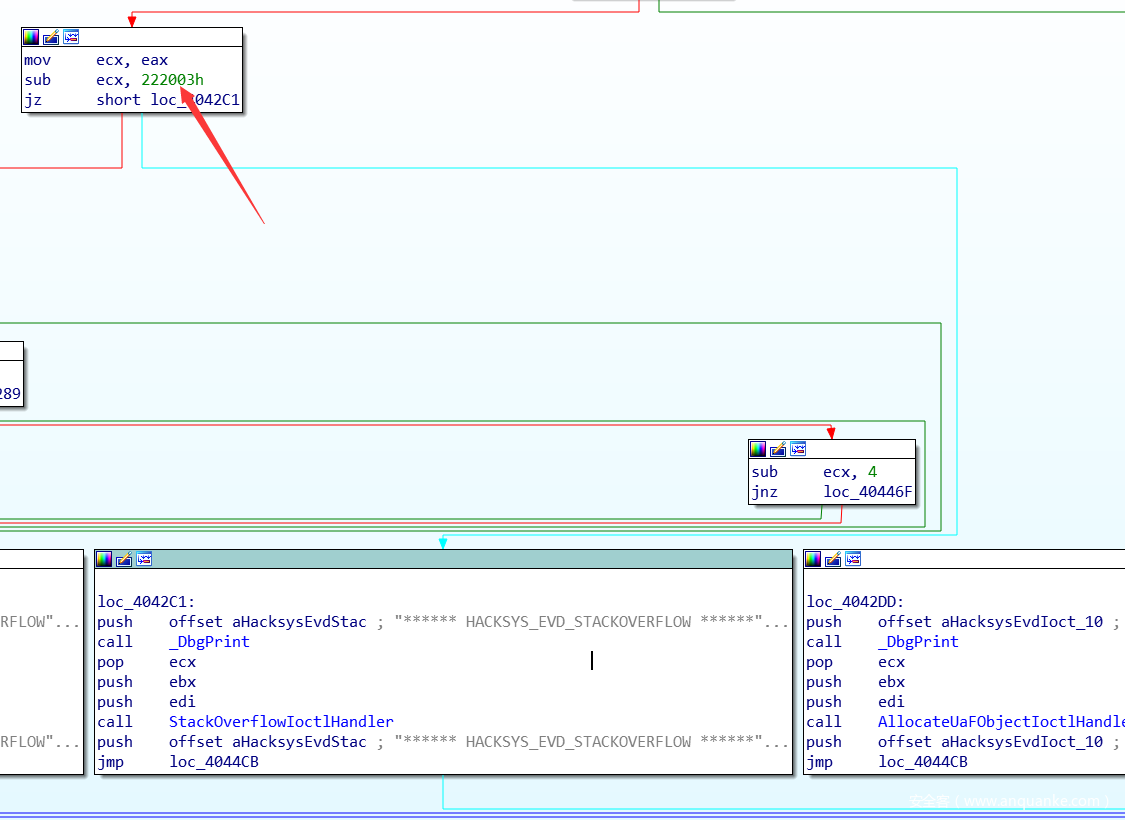1125x820 pixels.
Task: Click the node color icon in the loc_4042C1 block
Action: [x=104, y=559]
